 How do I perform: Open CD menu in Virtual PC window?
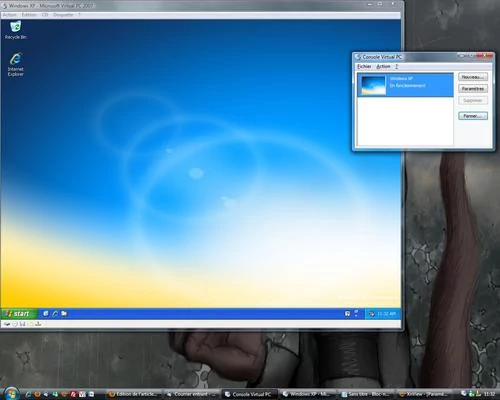click(45, 15)
